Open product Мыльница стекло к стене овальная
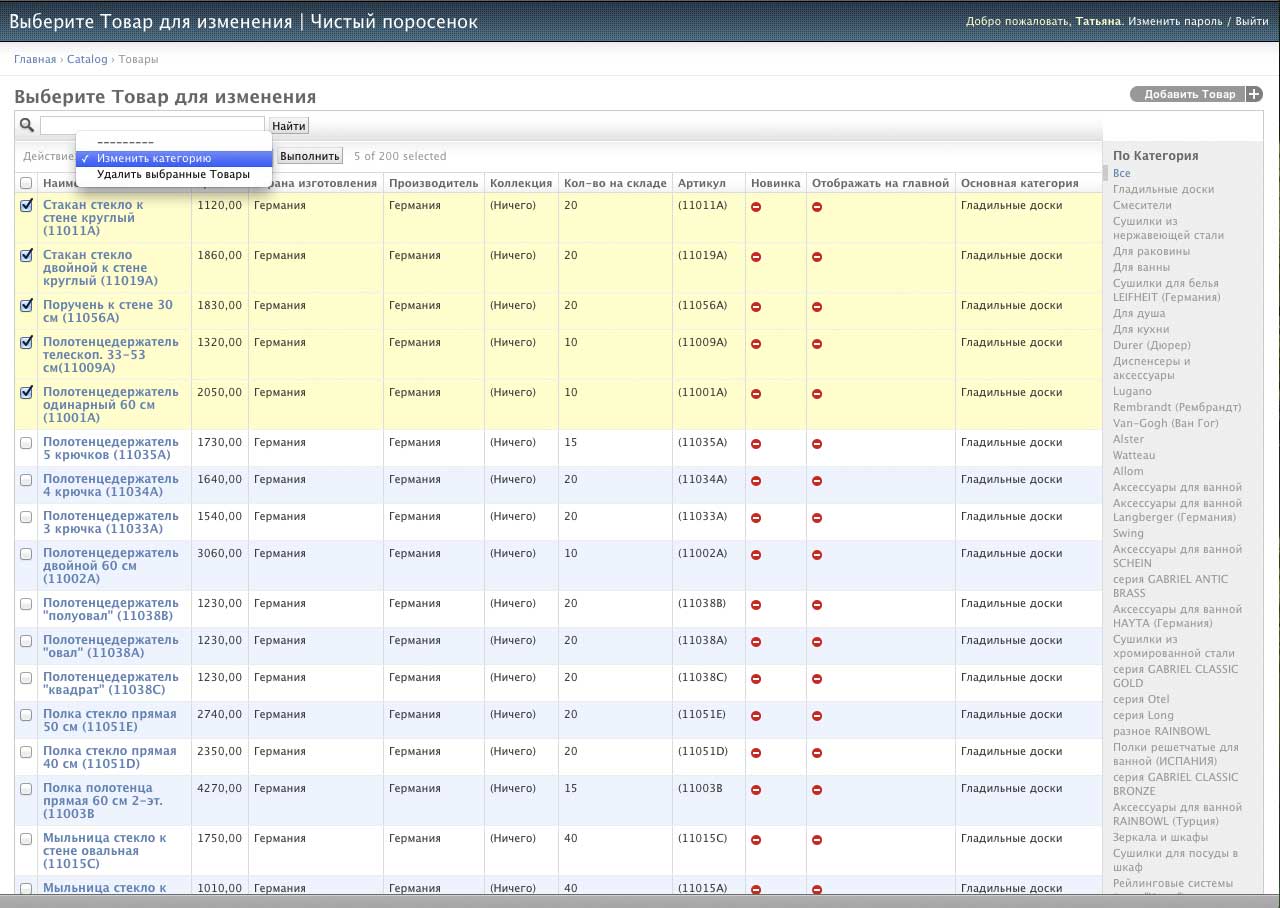This screenshot has width=1280, height=908. pos(105,851)
